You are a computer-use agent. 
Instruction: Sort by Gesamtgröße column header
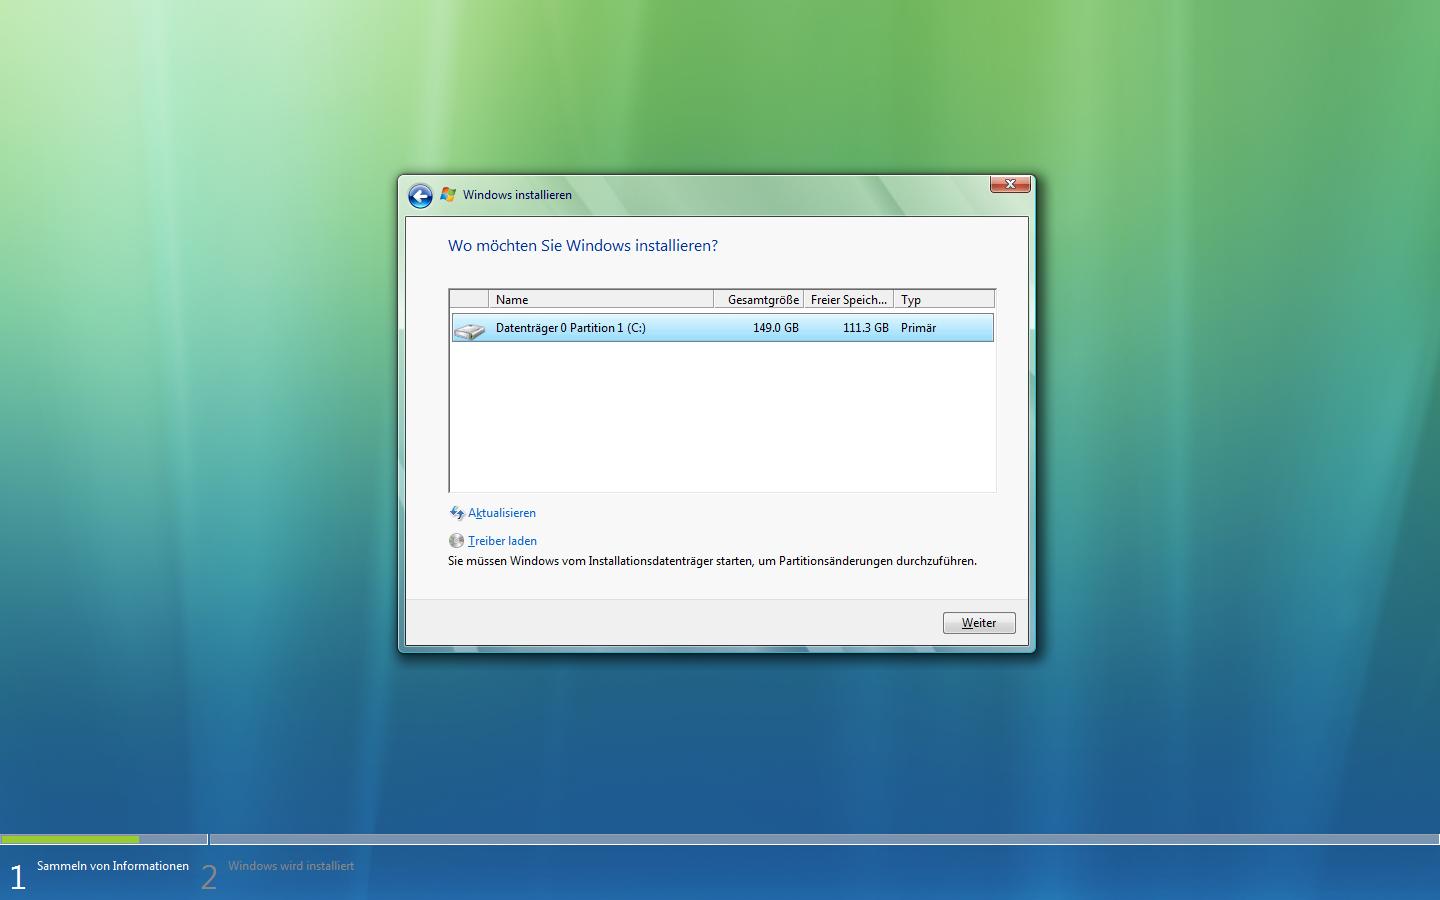[759, 299]
